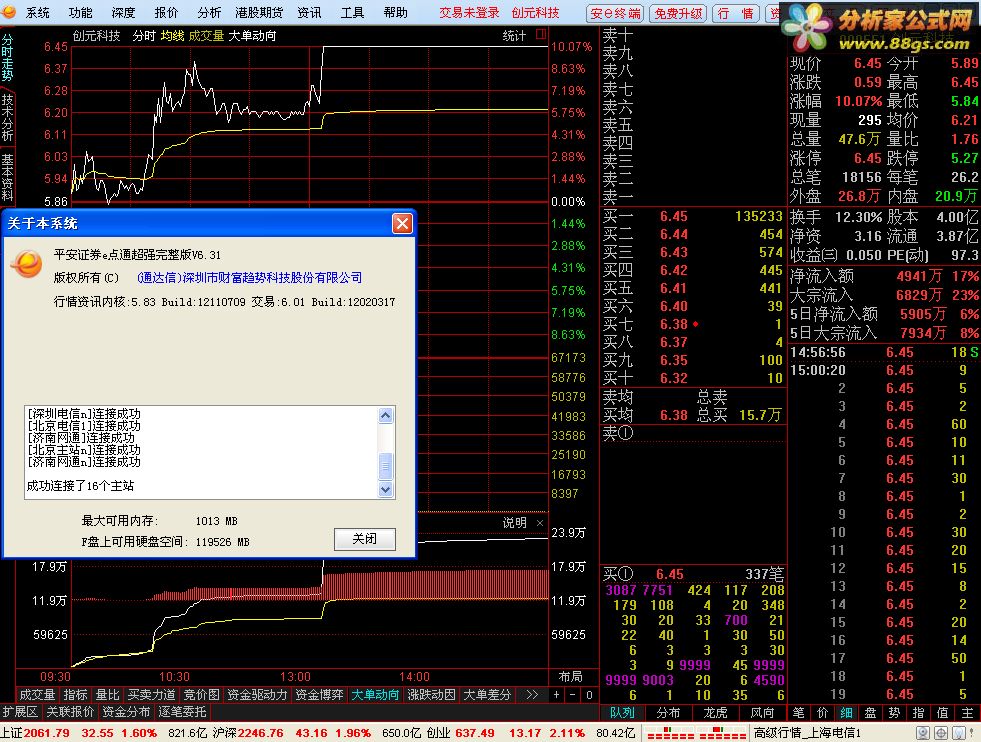The width and height of the screenshot is (981, 742).
Task: Click the app logo icon beside 系统
Action: tap(10, 12)
